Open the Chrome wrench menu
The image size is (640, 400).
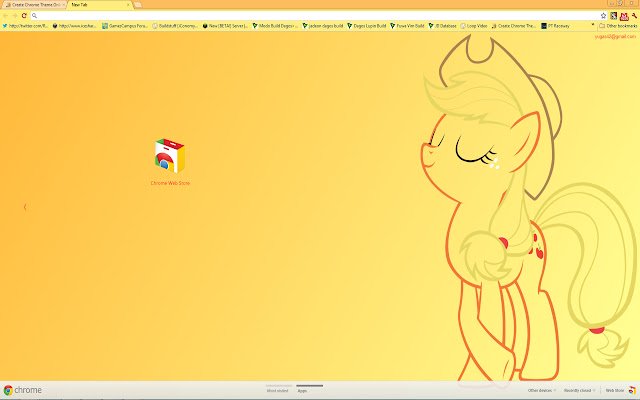pos(634,16)
